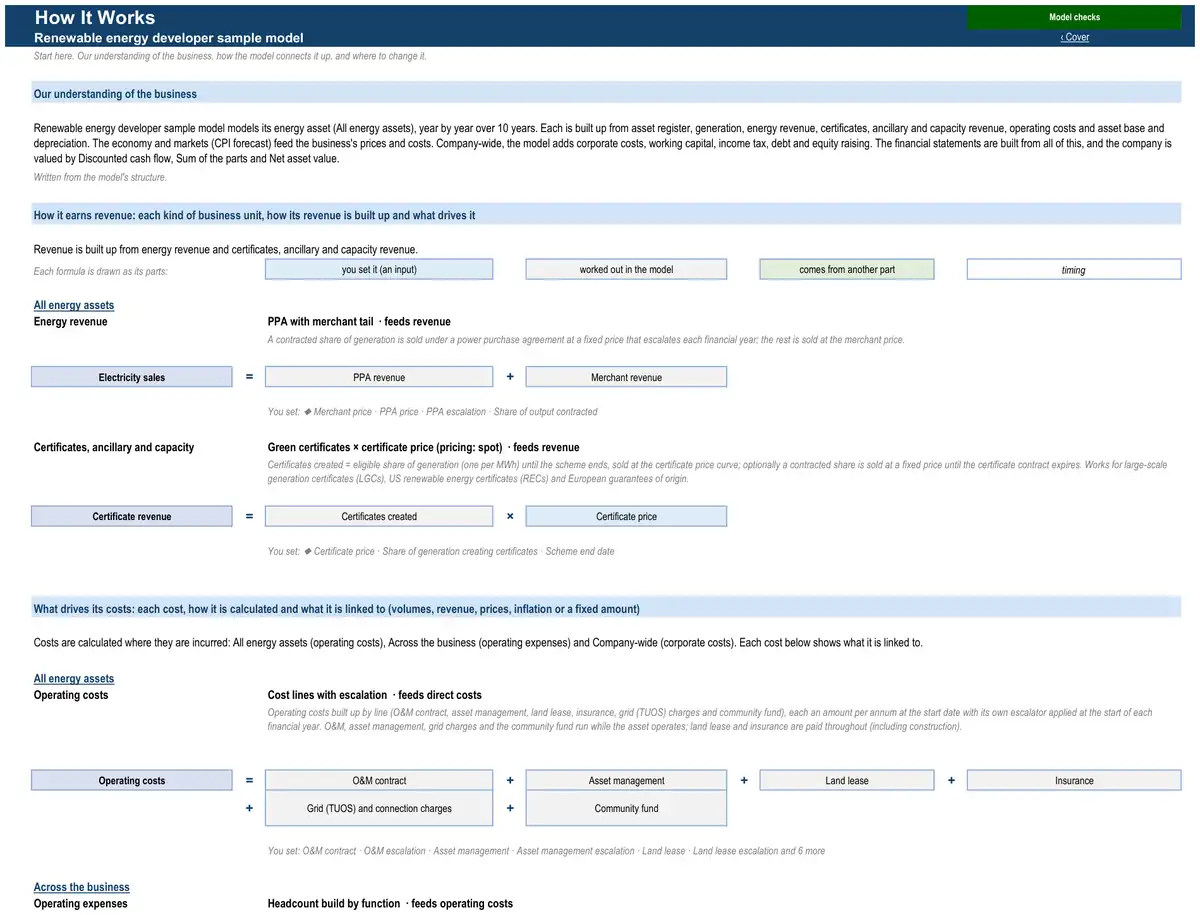Click the green Model checks button
The height and width of the screenshot is (915, 1200).
click(1074, 17)
